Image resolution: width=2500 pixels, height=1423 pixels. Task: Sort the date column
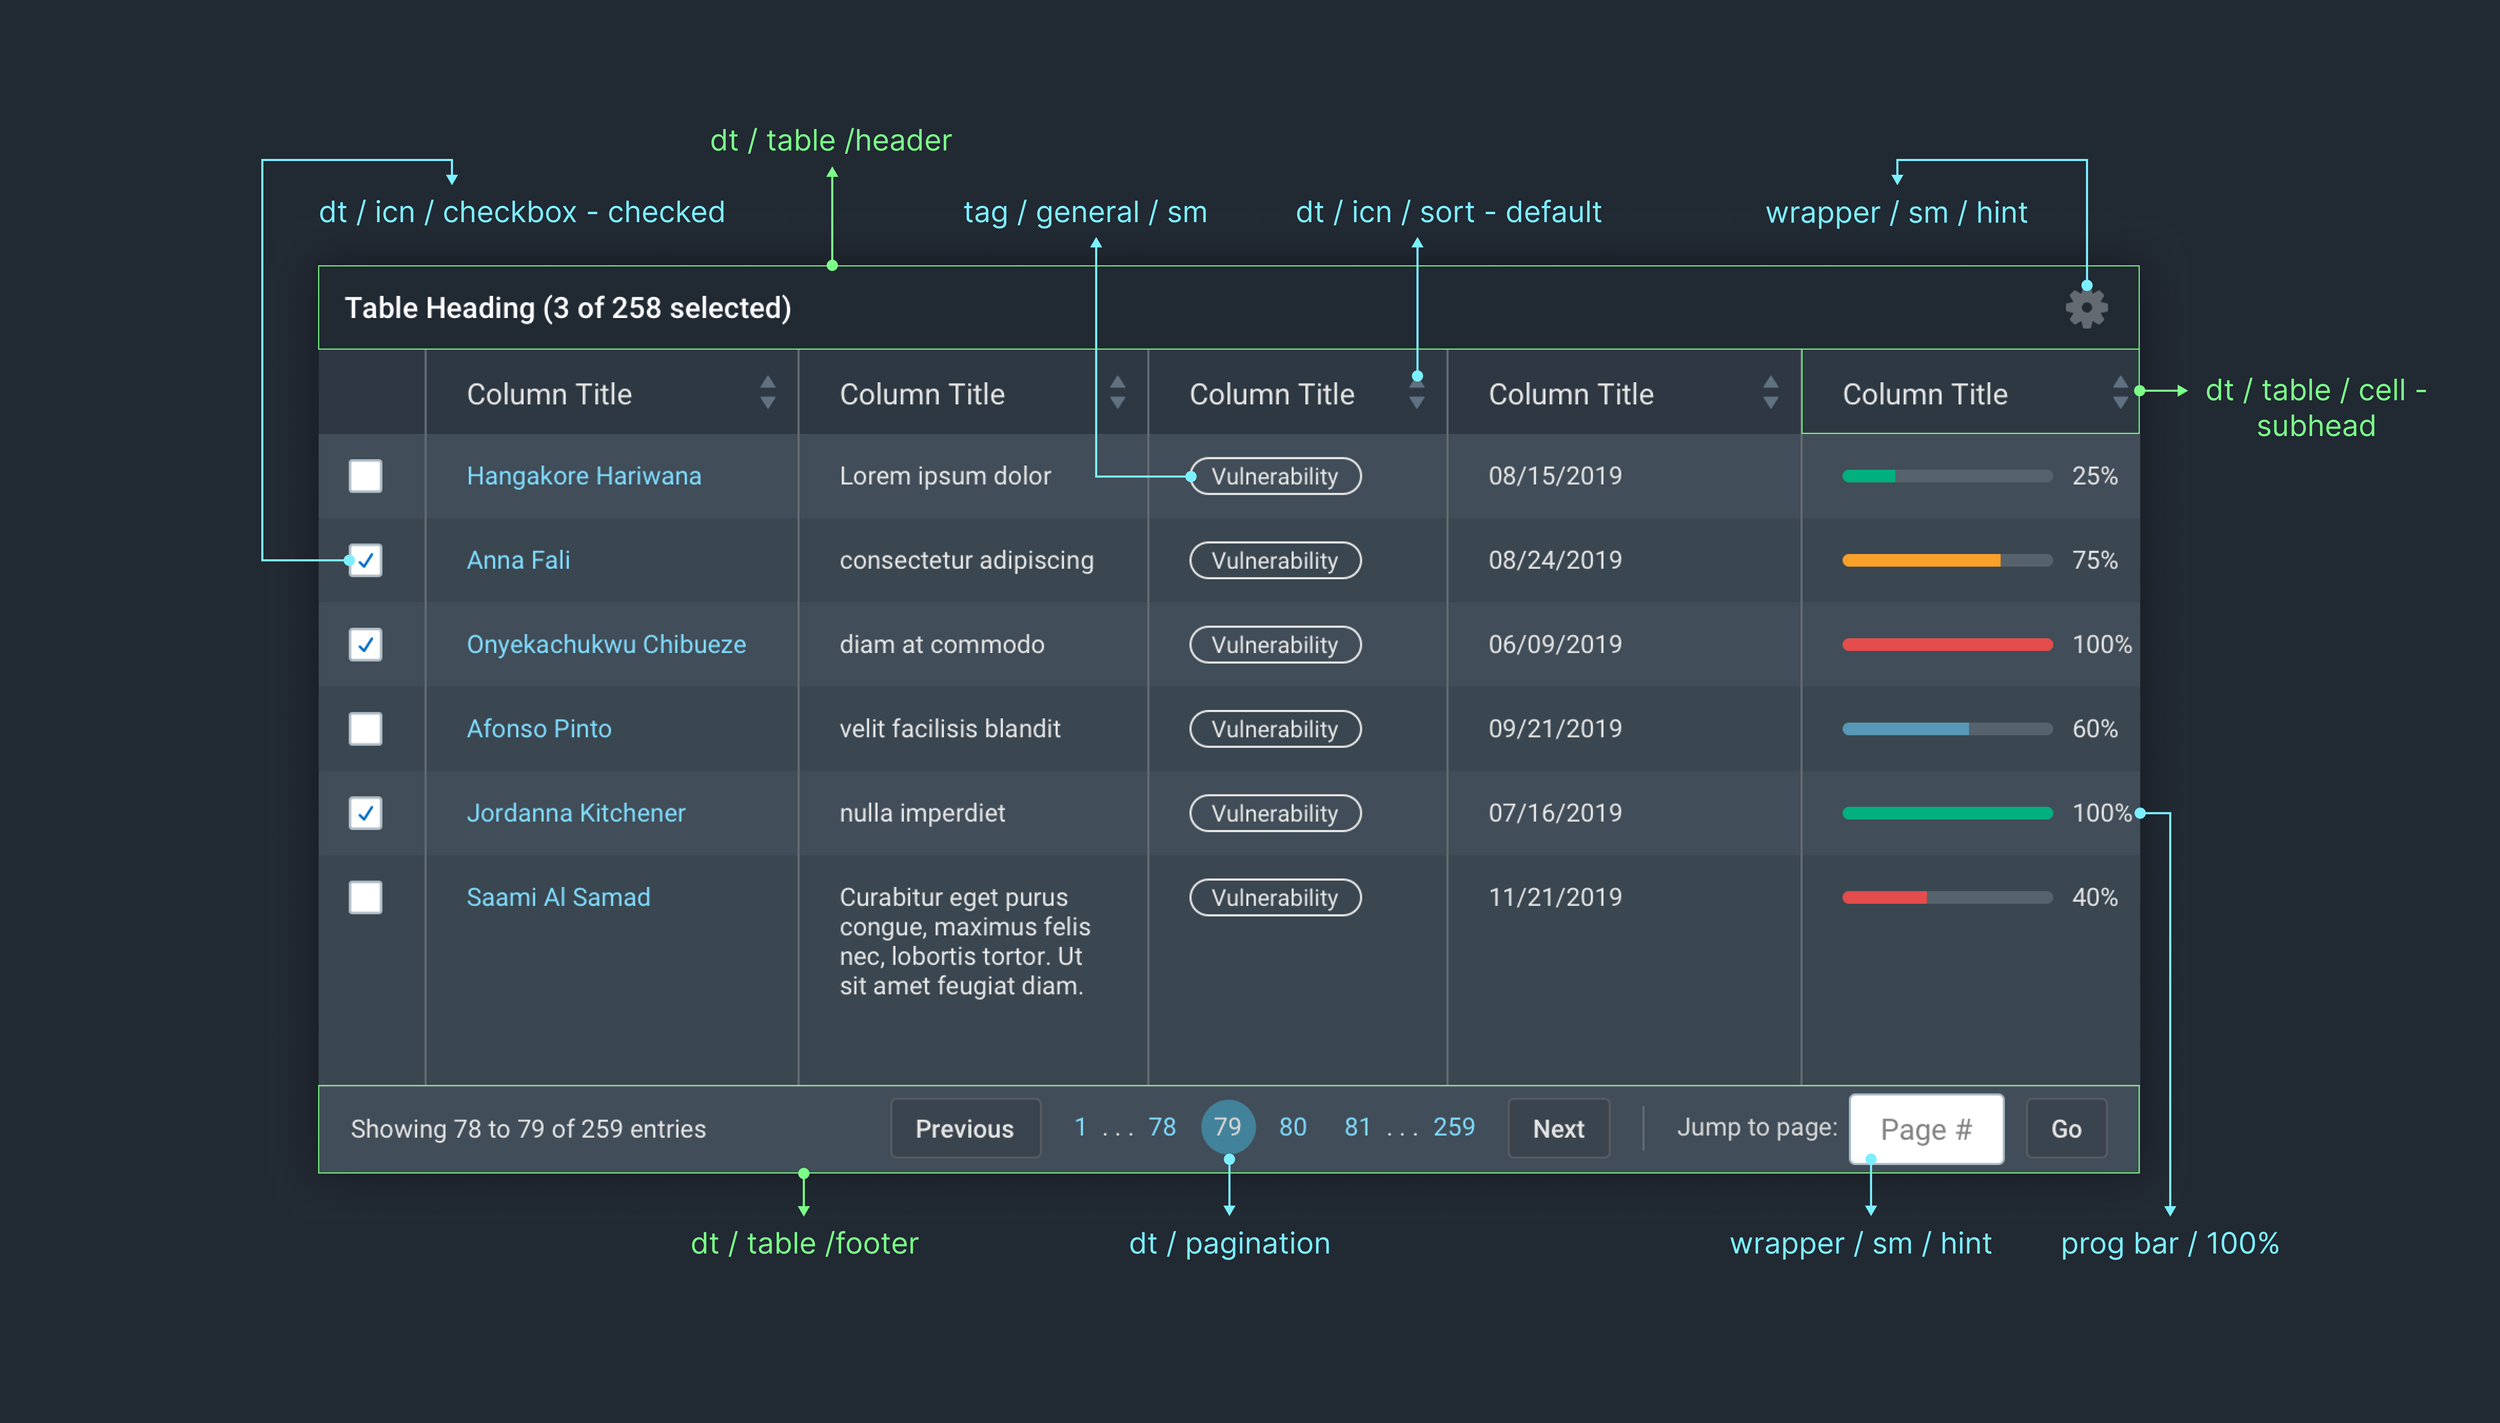1770,393
